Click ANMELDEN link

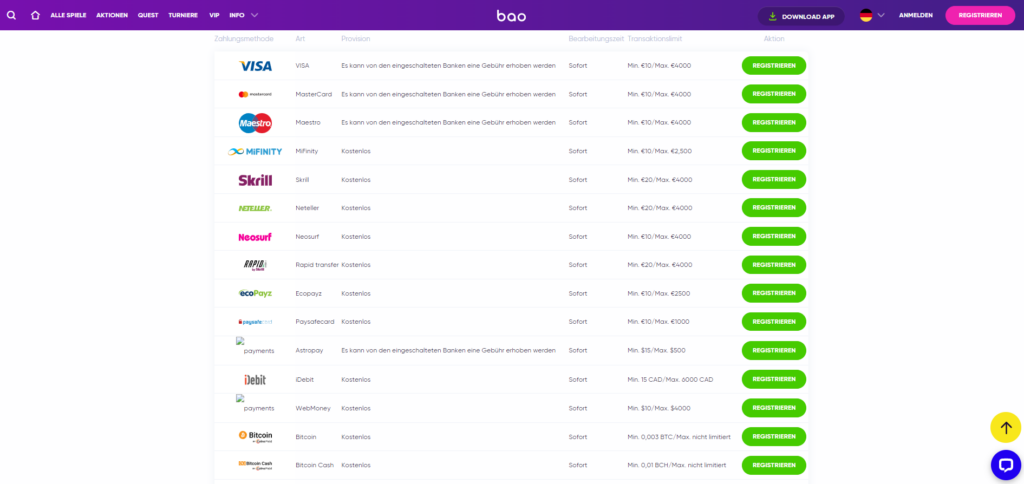(x=916, y=15)
